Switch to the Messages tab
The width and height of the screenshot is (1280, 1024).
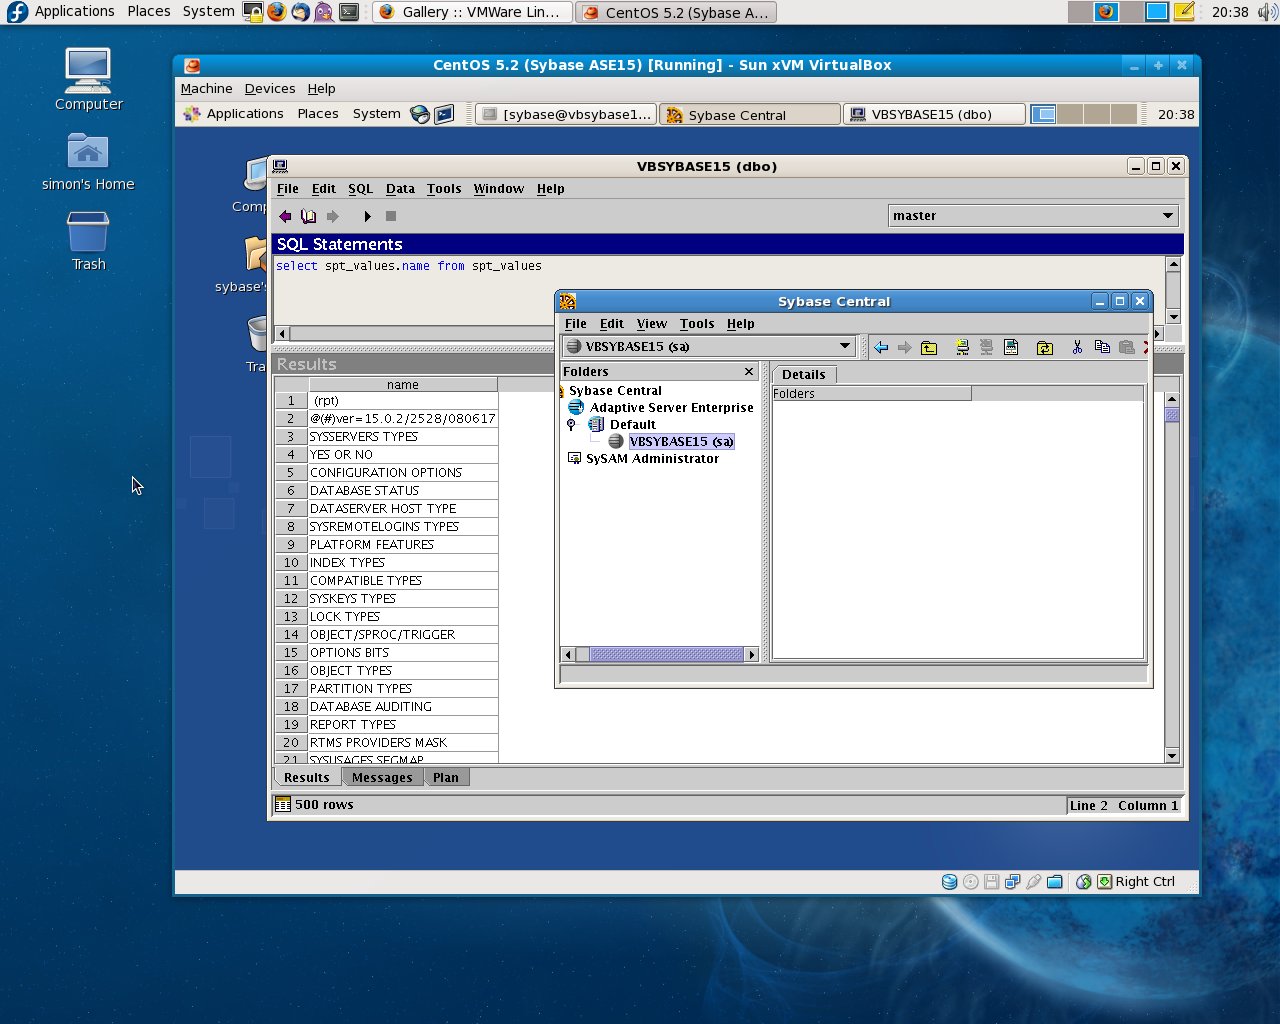tap(382, 778)
